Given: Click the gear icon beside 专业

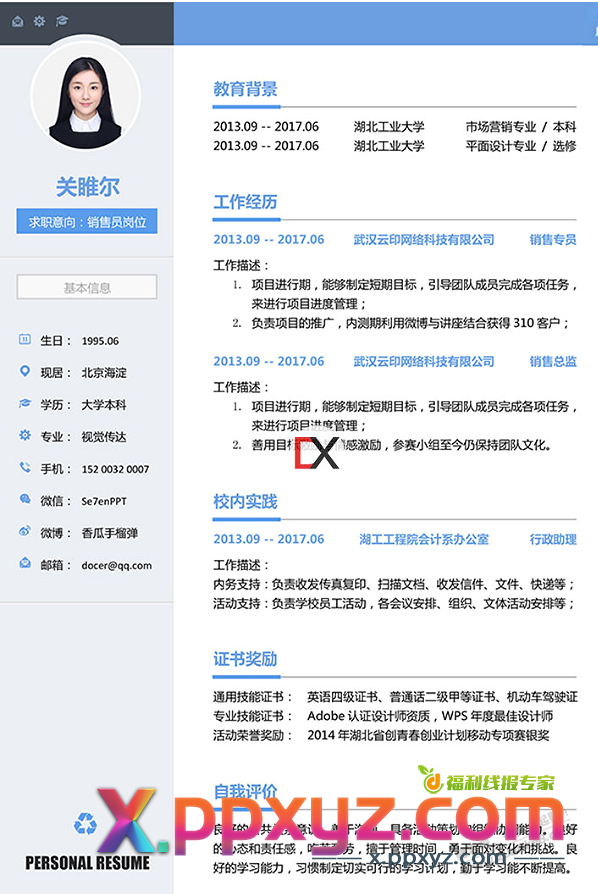Looking at the screenshot, I should point(25,436).
